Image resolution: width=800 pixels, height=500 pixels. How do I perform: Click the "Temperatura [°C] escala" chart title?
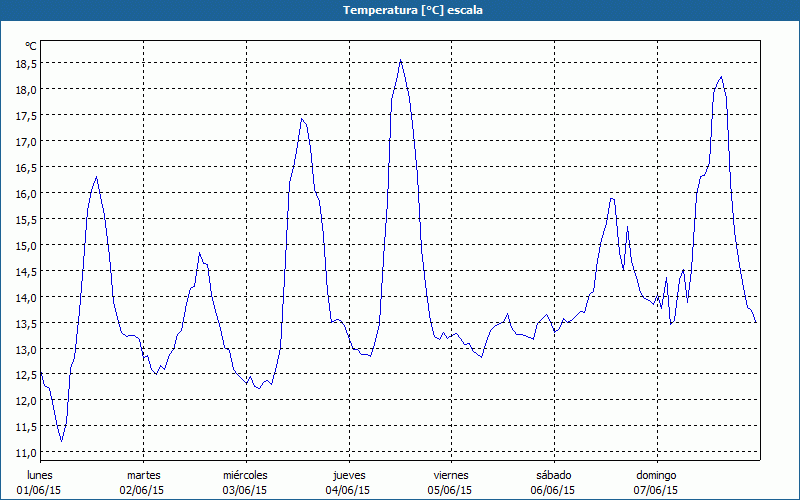(x=400, y=10)
